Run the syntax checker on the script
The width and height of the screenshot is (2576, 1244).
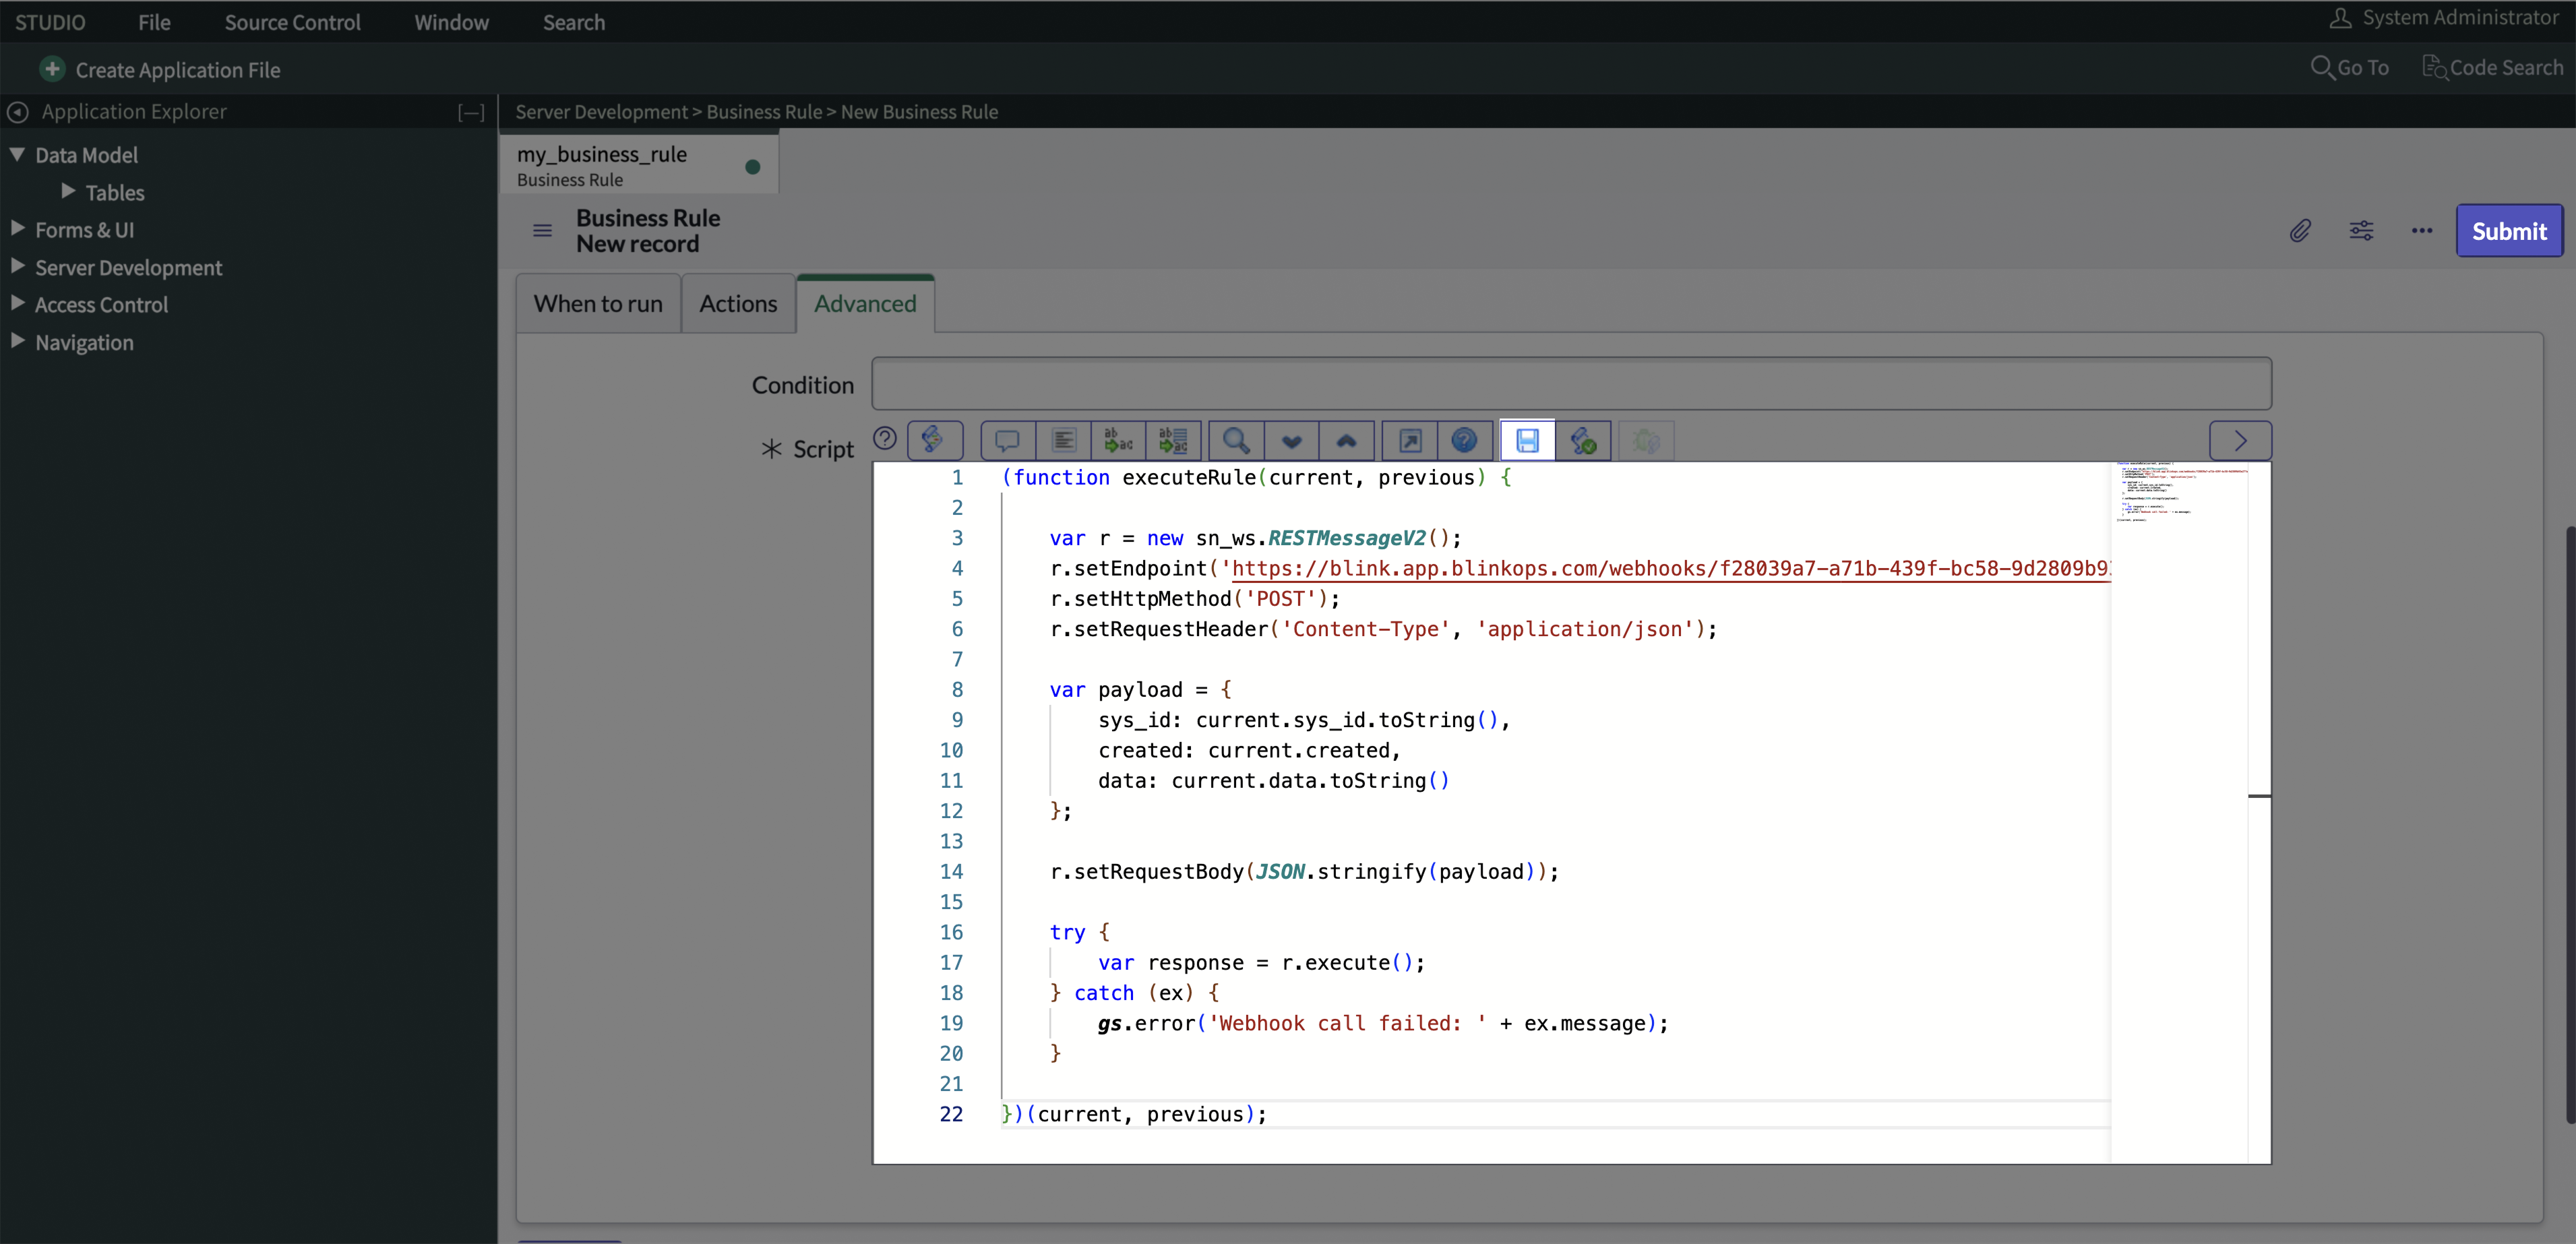coord(1583,440)
